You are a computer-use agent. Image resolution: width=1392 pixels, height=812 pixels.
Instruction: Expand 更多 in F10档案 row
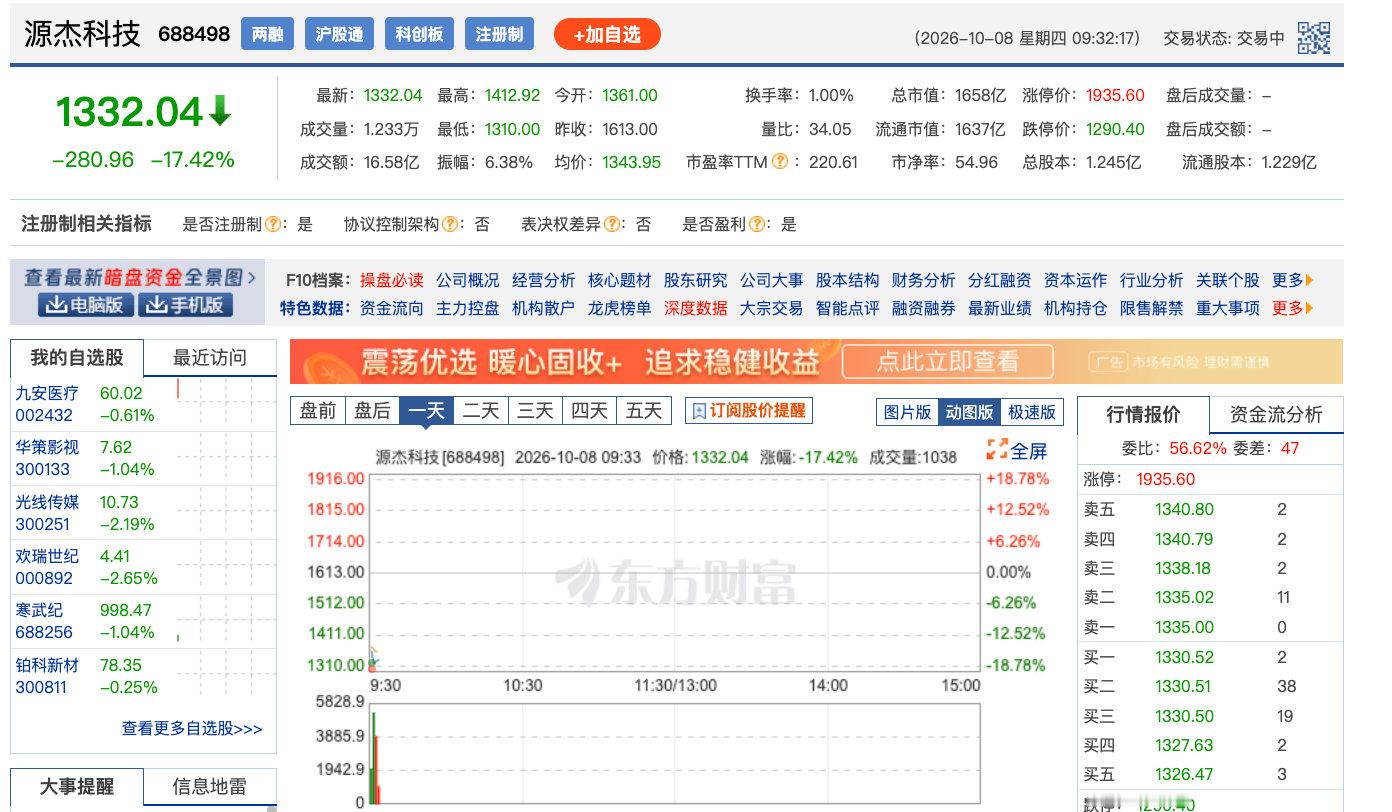click(1292, 280)
